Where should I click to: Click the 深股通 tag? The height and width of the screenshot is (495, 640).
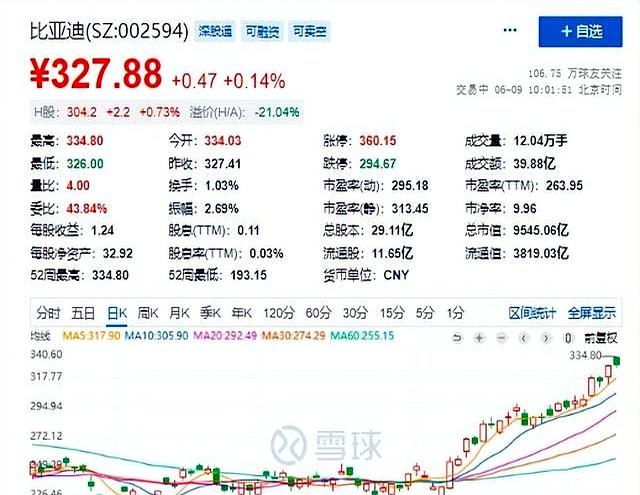tap(215, 31)
